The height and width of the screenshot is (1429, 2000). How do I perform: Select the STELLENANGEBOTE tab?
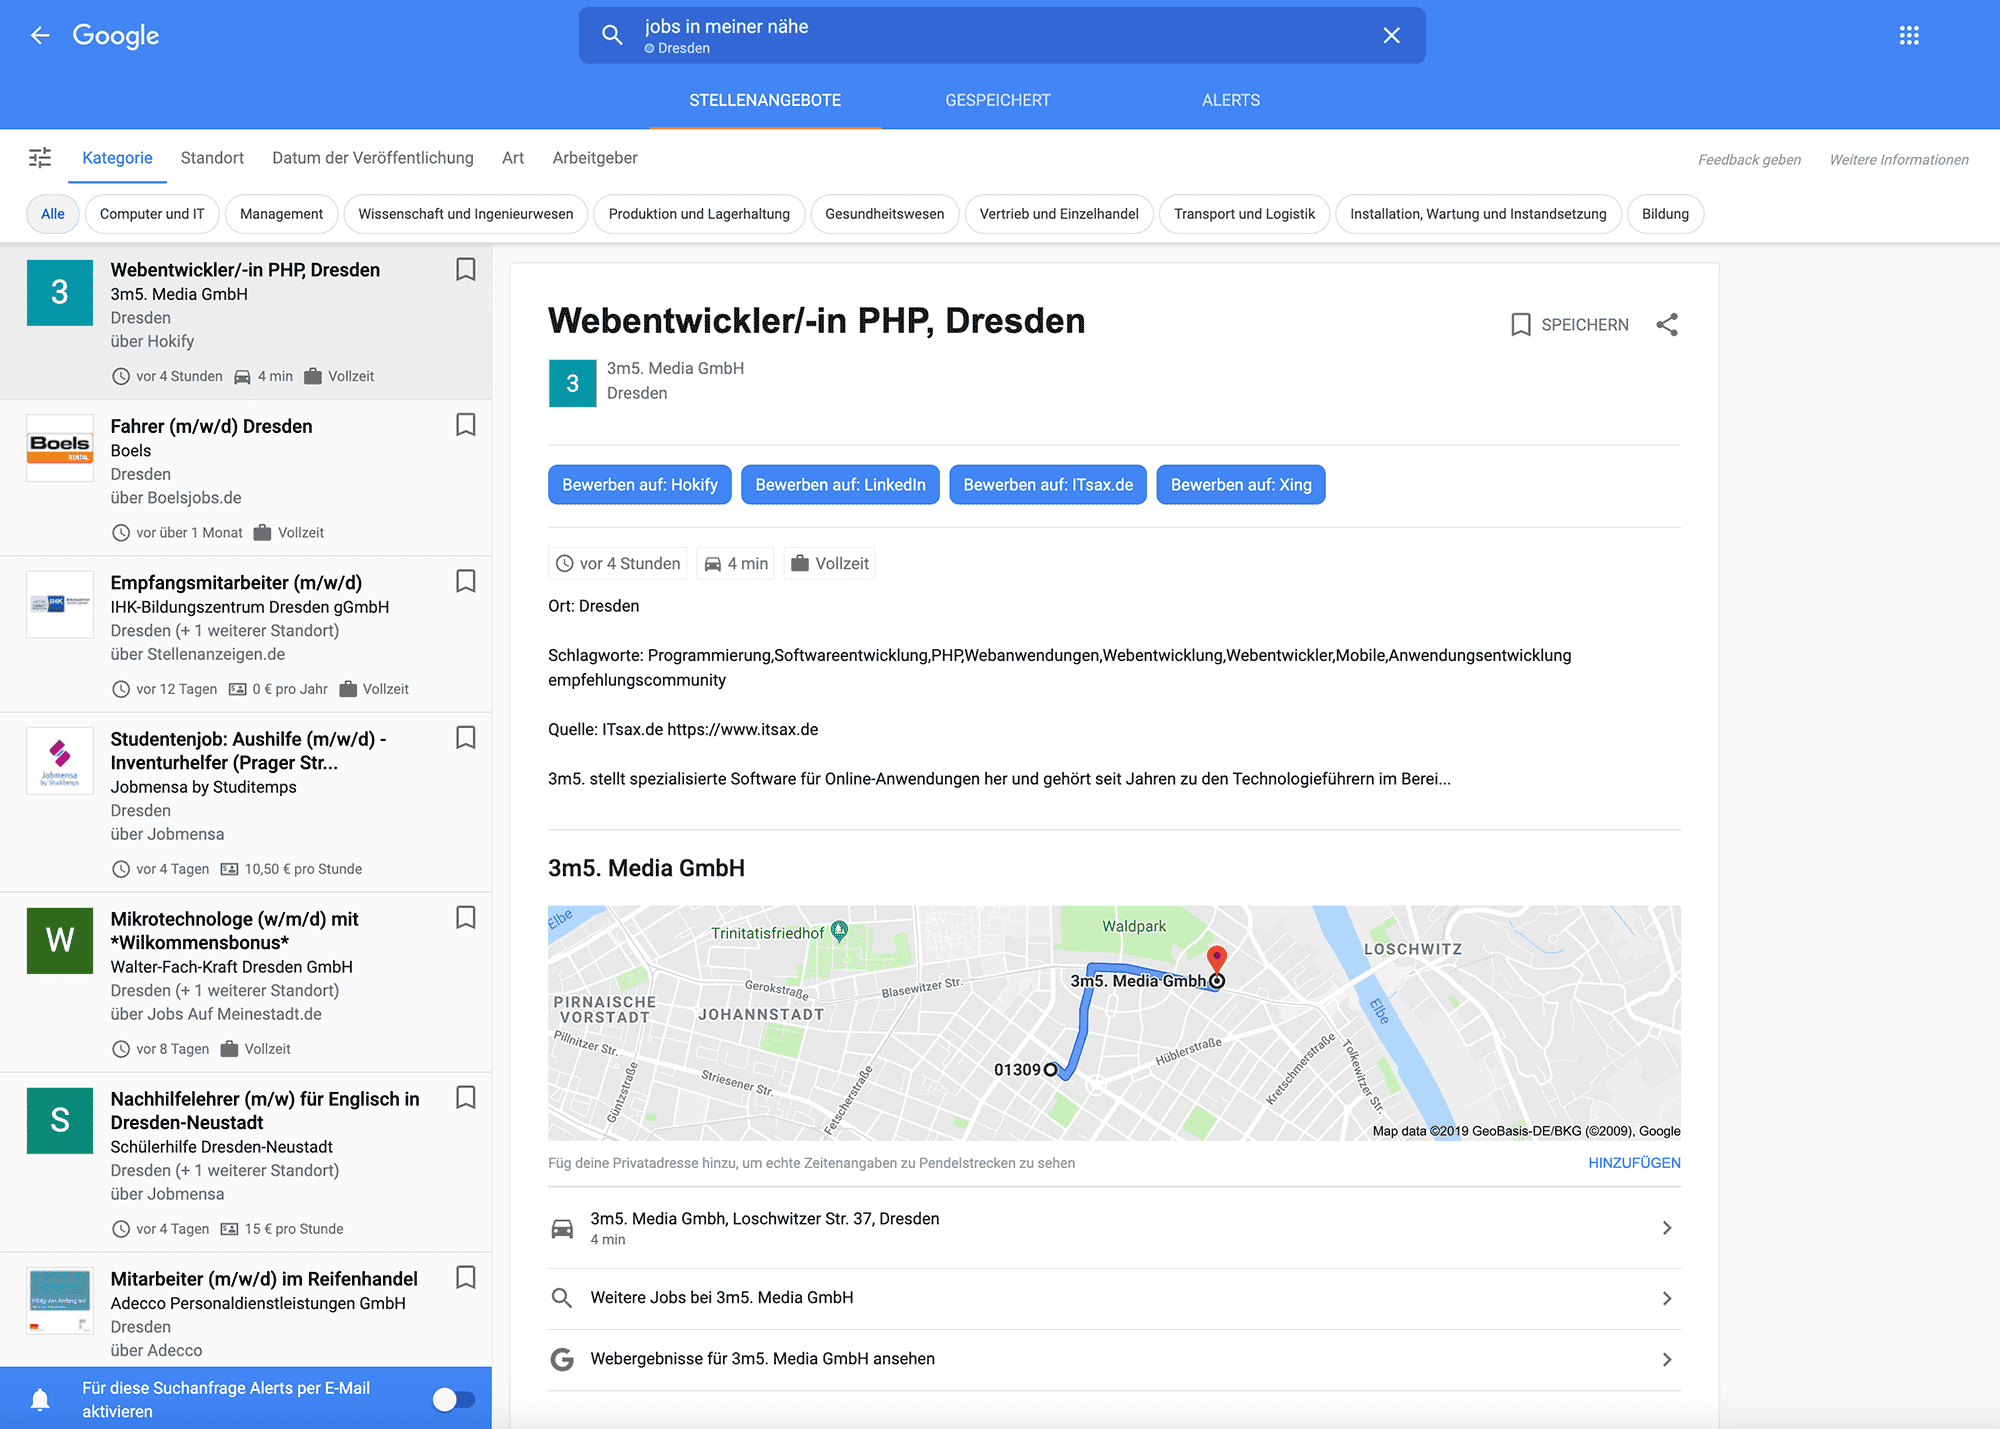[x=765, y=100]
